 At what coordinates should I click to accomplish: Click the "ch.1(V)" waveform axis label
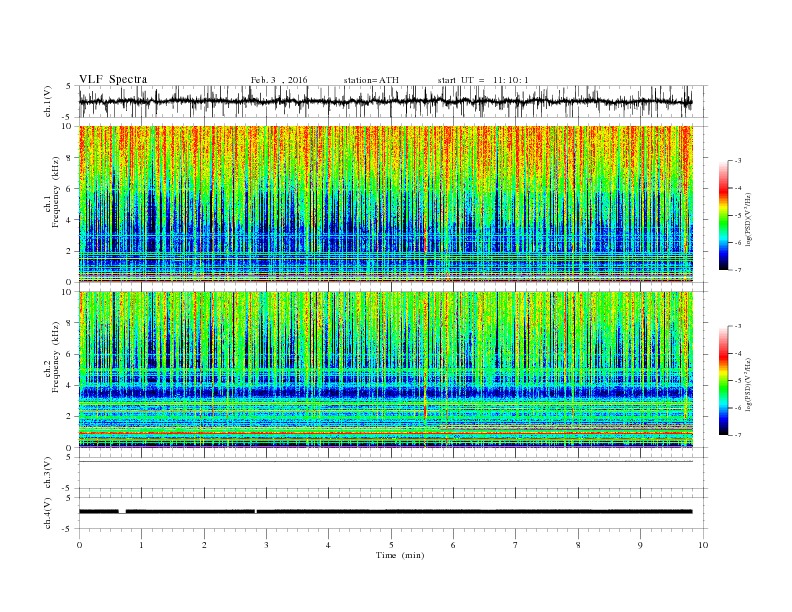point(48,101)
